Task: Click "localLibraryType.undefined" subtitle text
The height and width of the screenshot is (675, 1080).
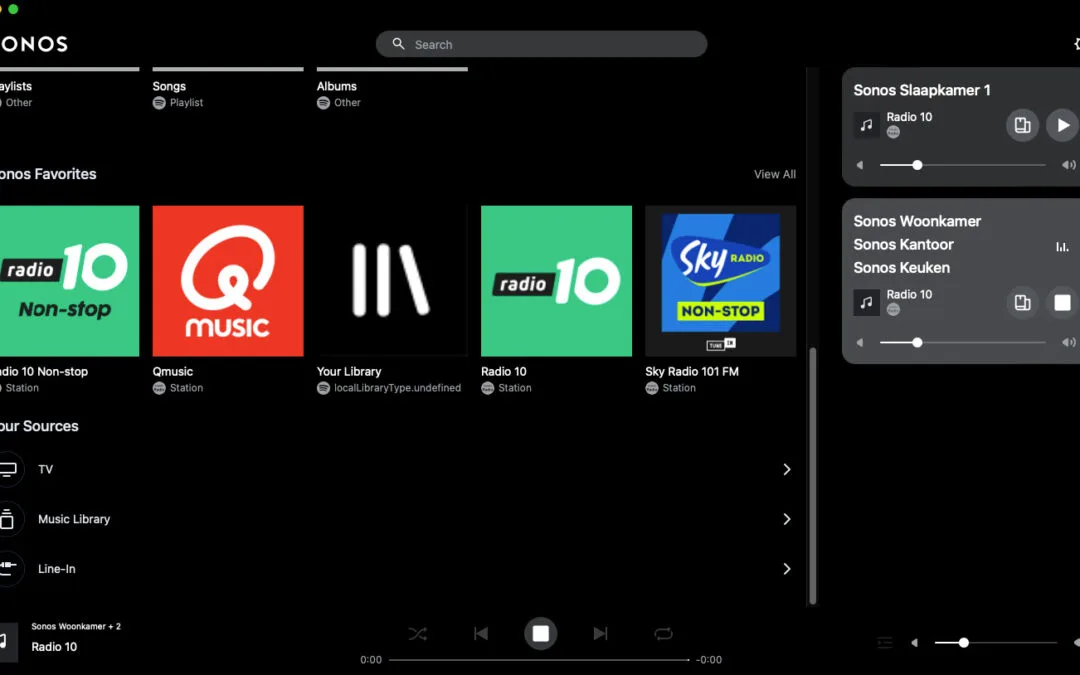Action: 397,388
